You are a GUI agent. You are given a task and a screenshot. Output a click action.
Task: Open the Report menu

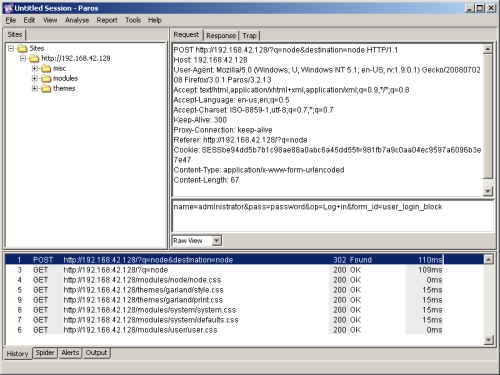(x=107, y=20)
